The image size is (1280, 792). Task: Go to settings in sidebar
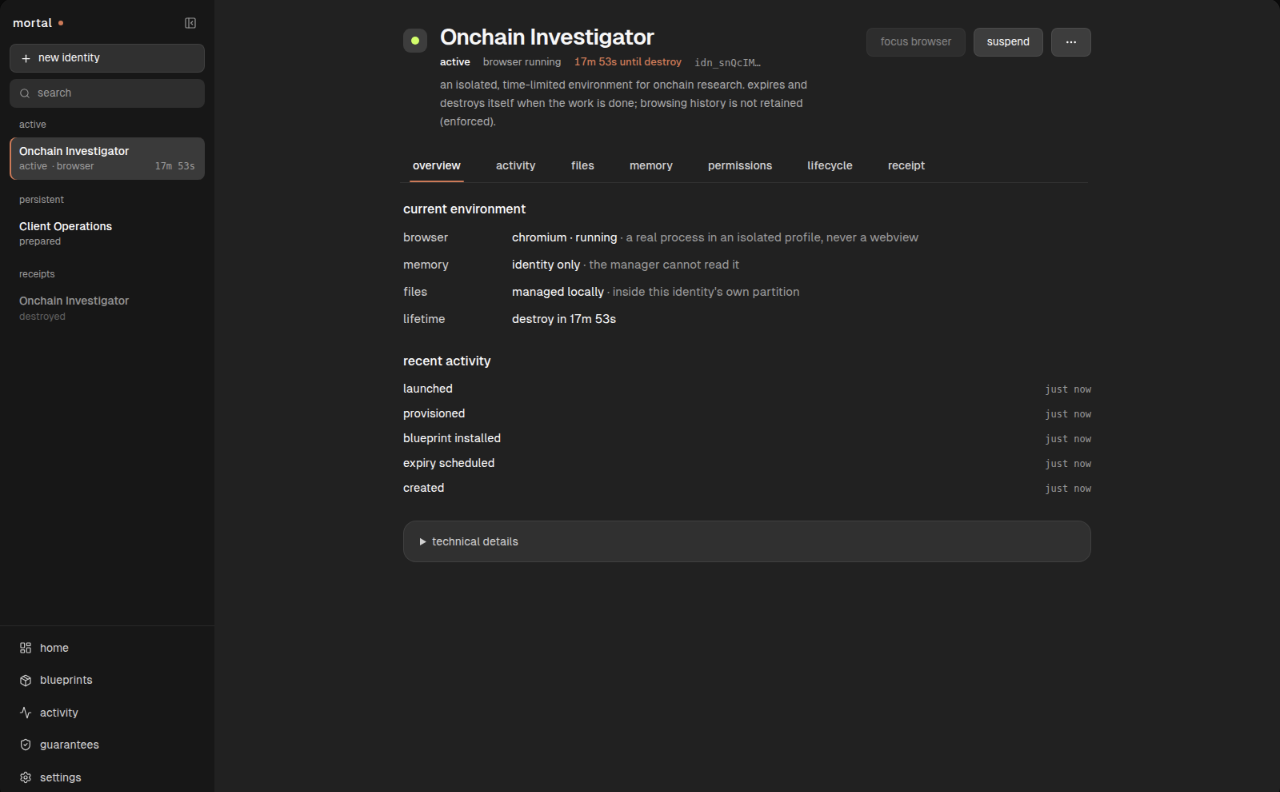click(107, 778)
